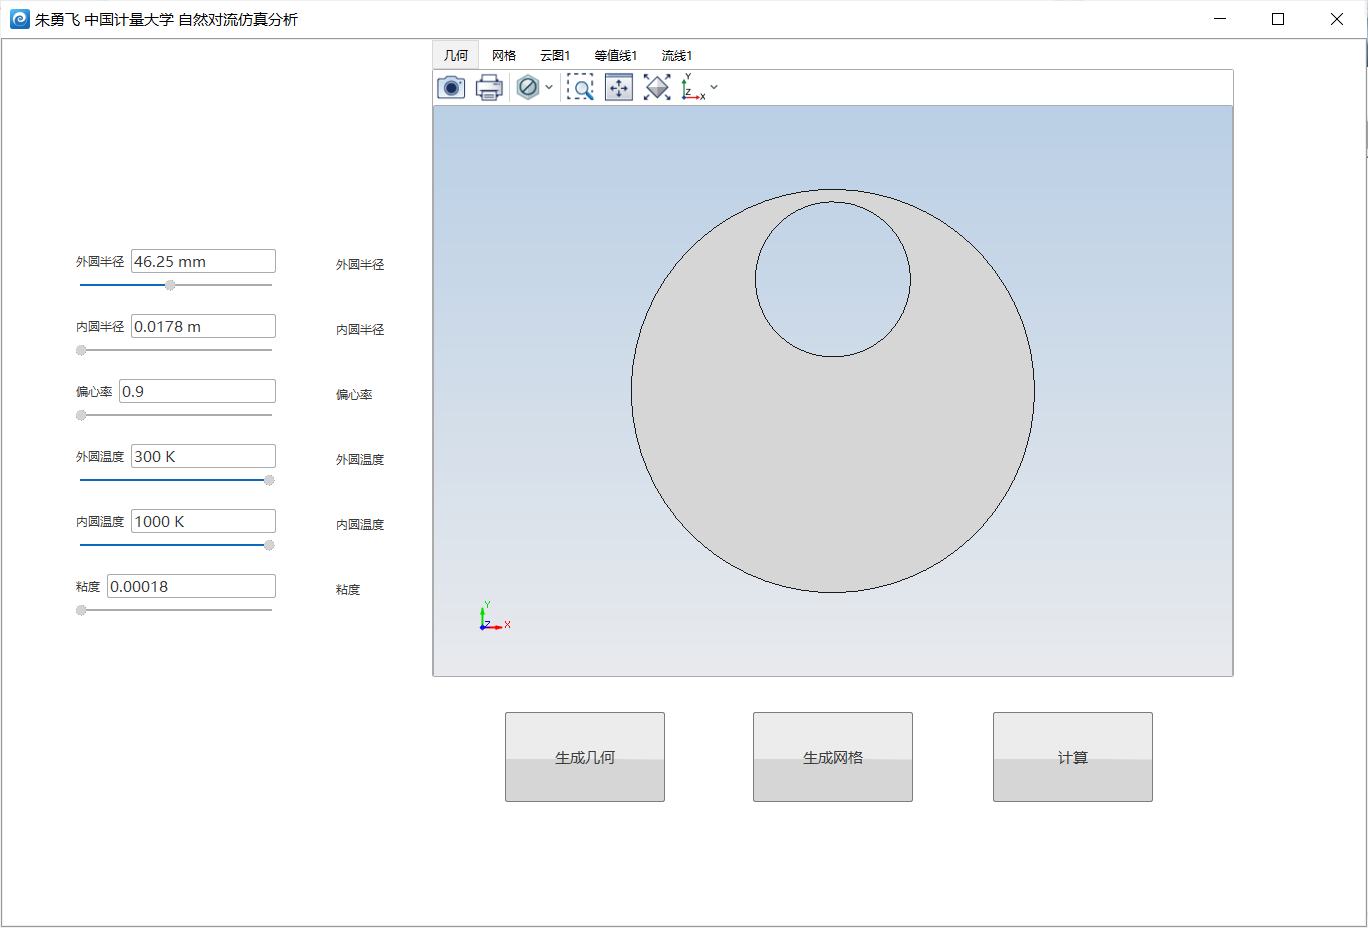
Task: Click the print icon in graphics toolbar
Action: point(489,88)
